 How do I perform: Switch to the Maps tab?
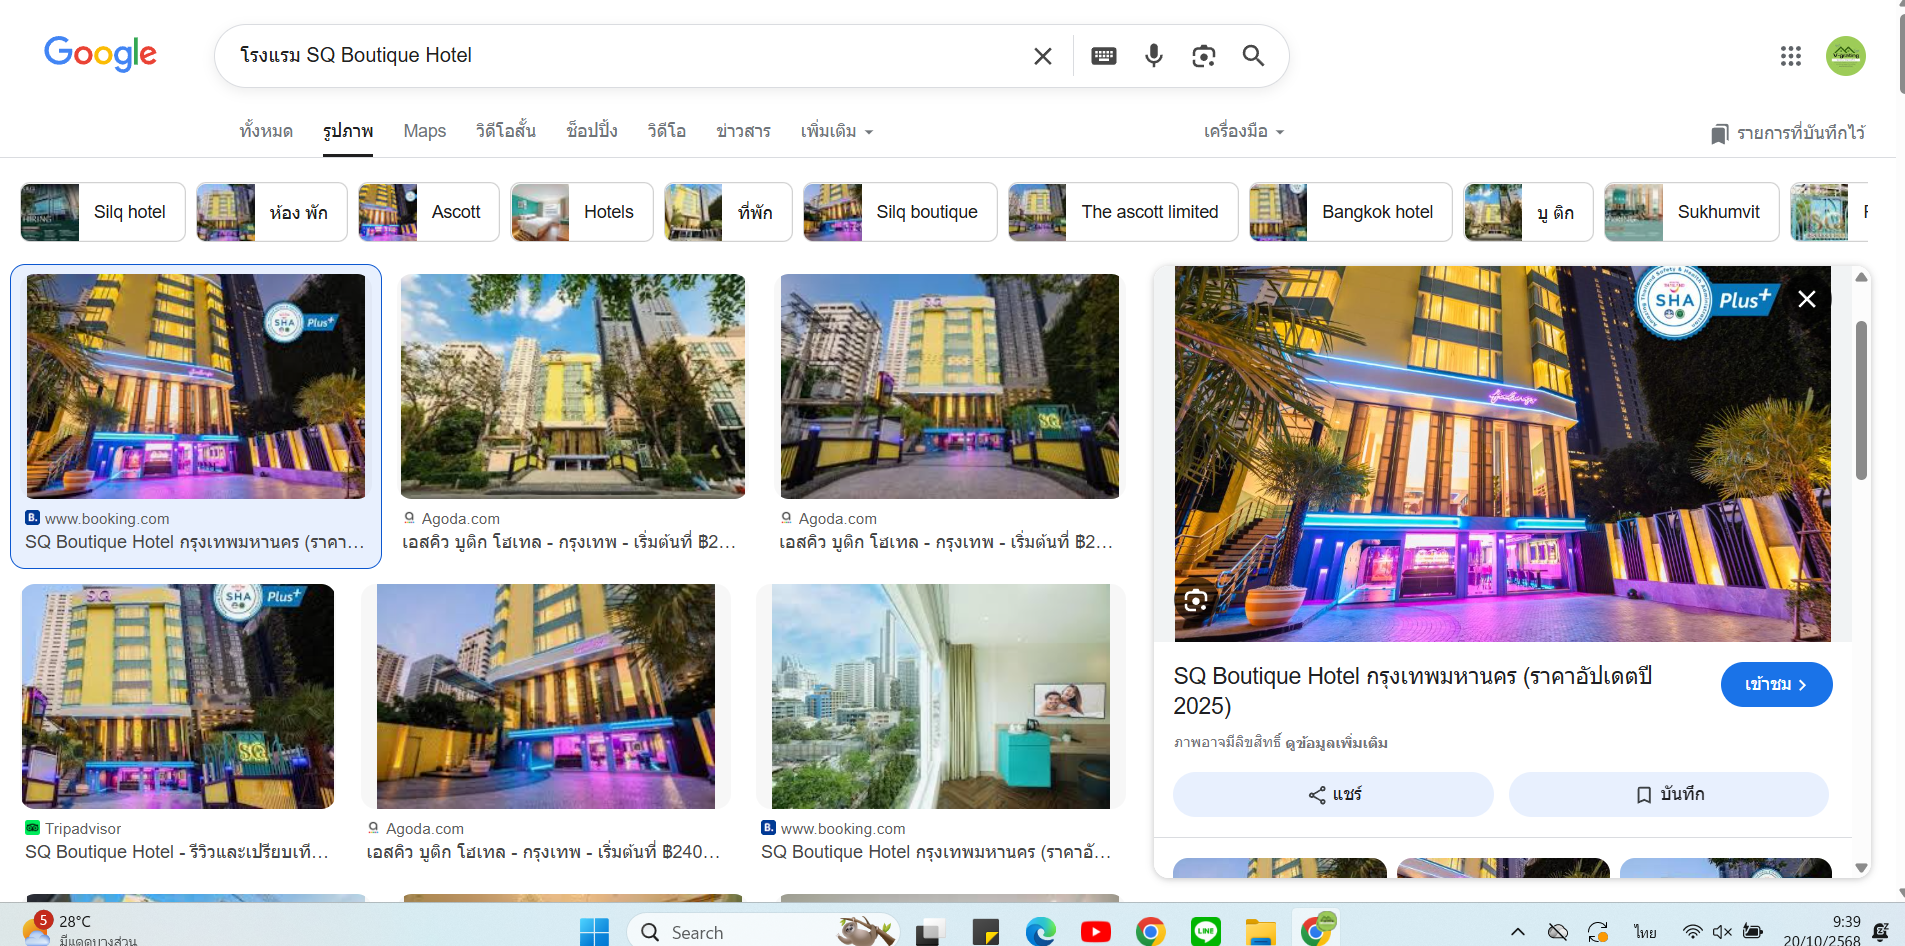click(424, 131)
